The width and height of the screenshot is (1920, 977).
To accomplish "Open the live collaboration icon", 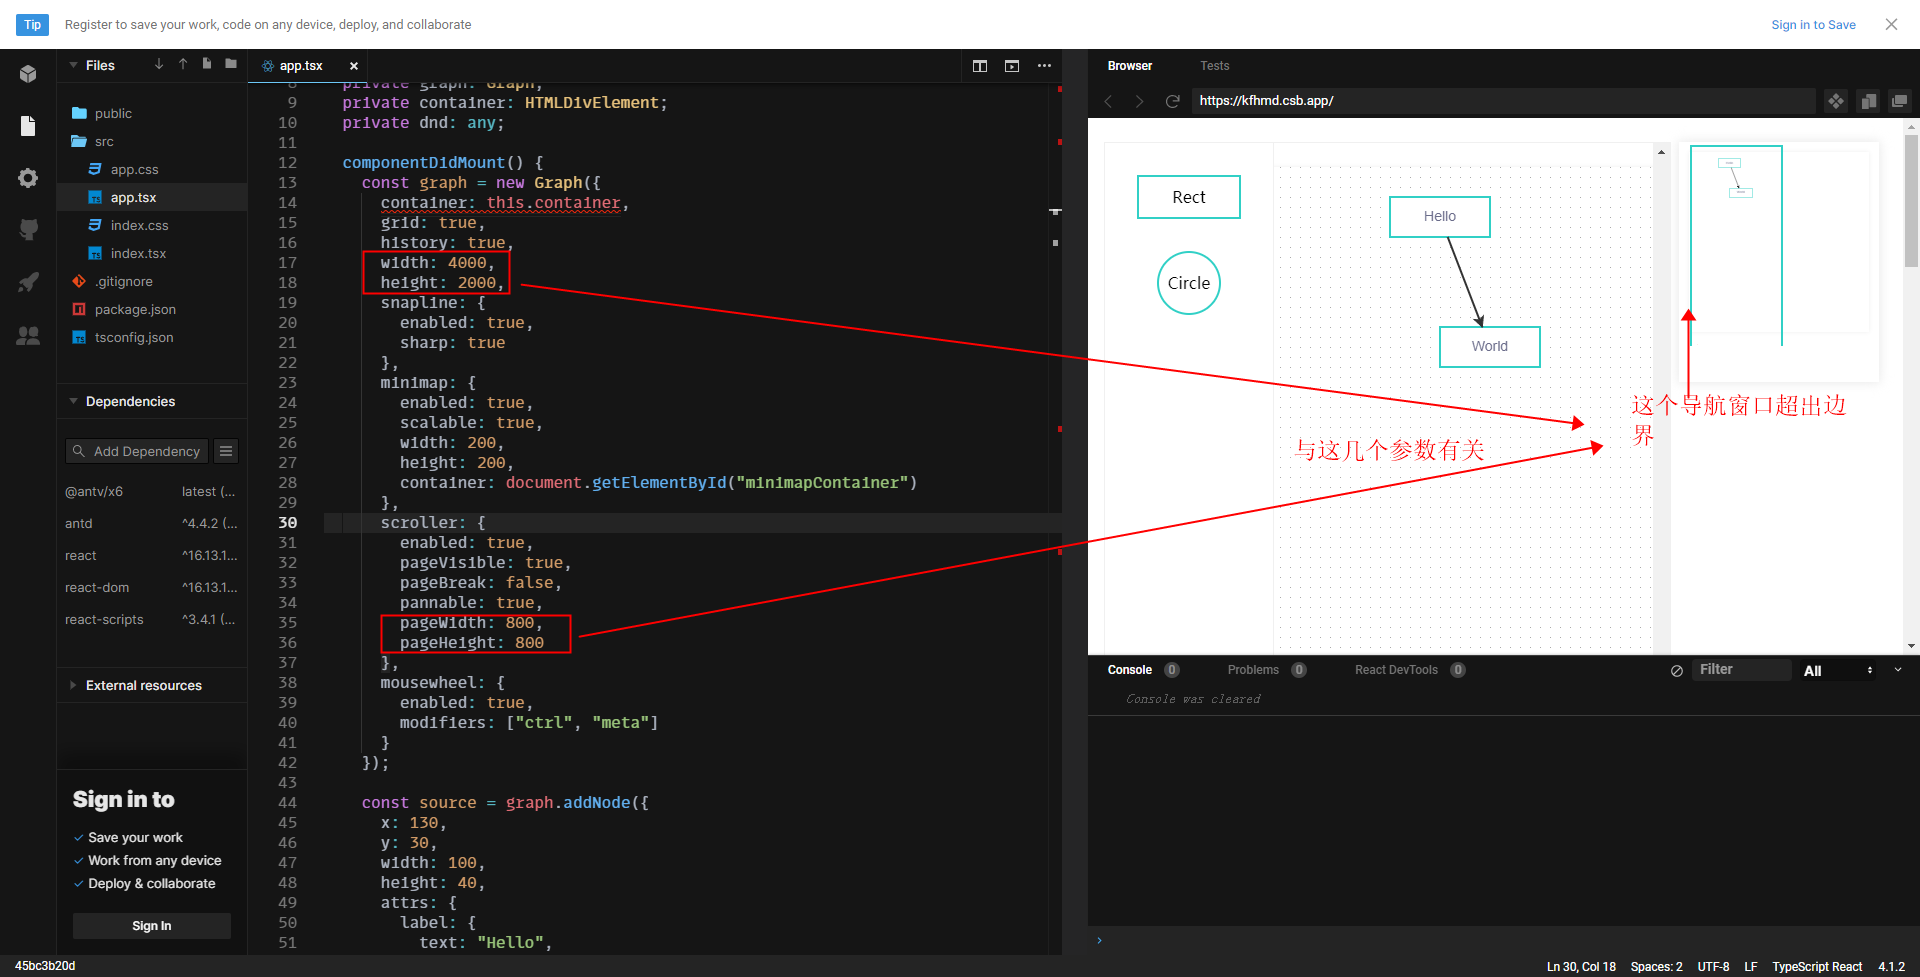I will point(27,336).
